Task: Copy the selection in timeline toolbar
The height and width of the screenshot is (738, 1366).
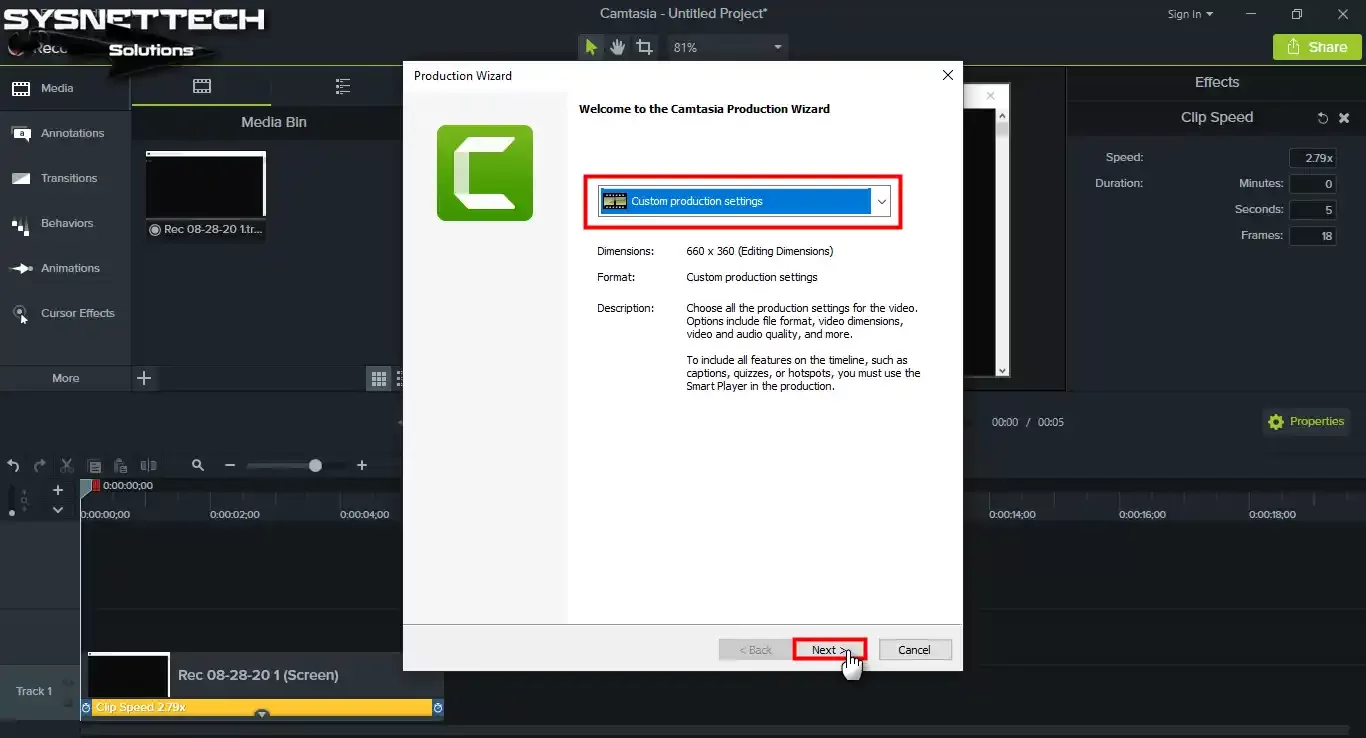Action: point(94,465)
